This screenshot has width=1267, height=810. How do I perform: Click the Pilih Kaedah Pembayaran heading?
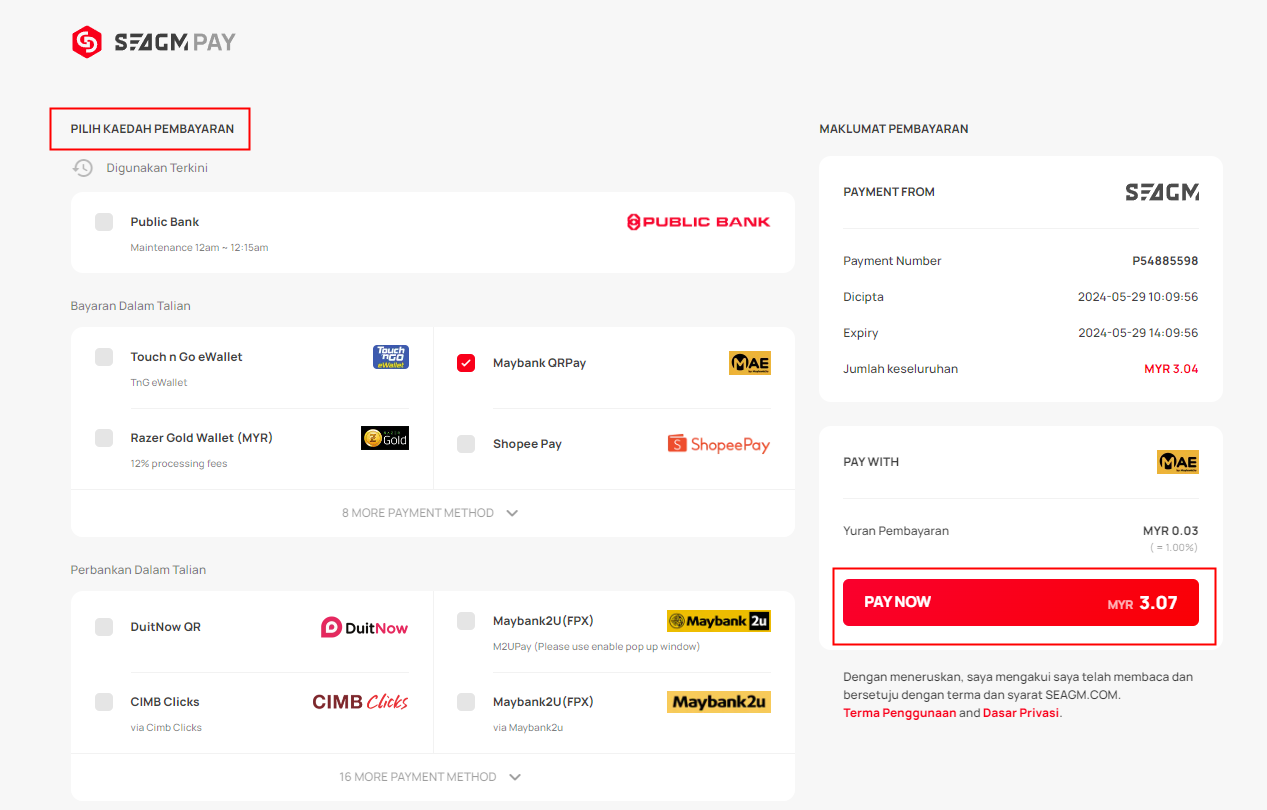pos(152,129)
